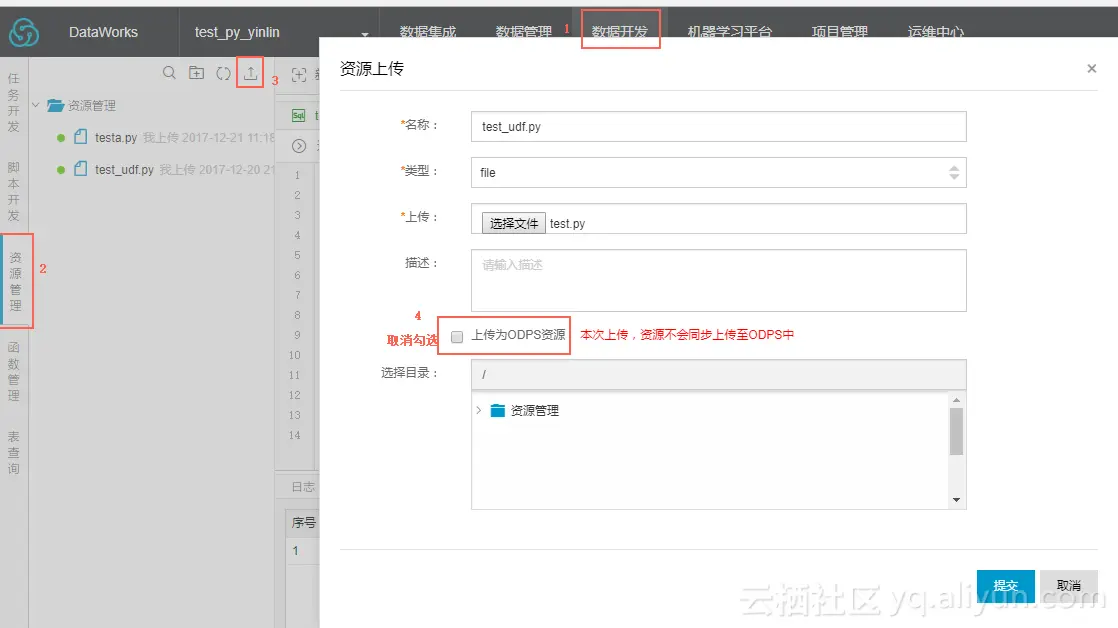Click the 选择目录 path field
The width and height of the screenshot is (1118, 628).
tap(718, 374)
